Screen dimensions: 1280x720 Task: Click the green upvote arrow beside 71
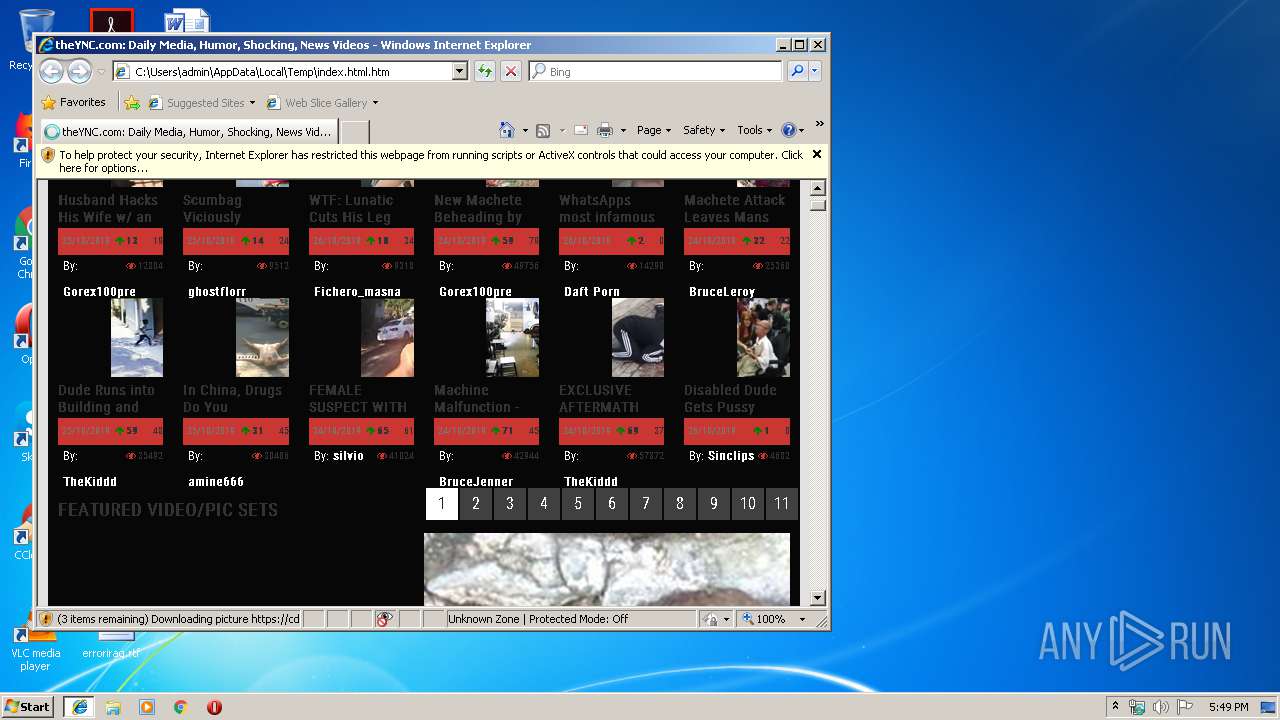496,431
